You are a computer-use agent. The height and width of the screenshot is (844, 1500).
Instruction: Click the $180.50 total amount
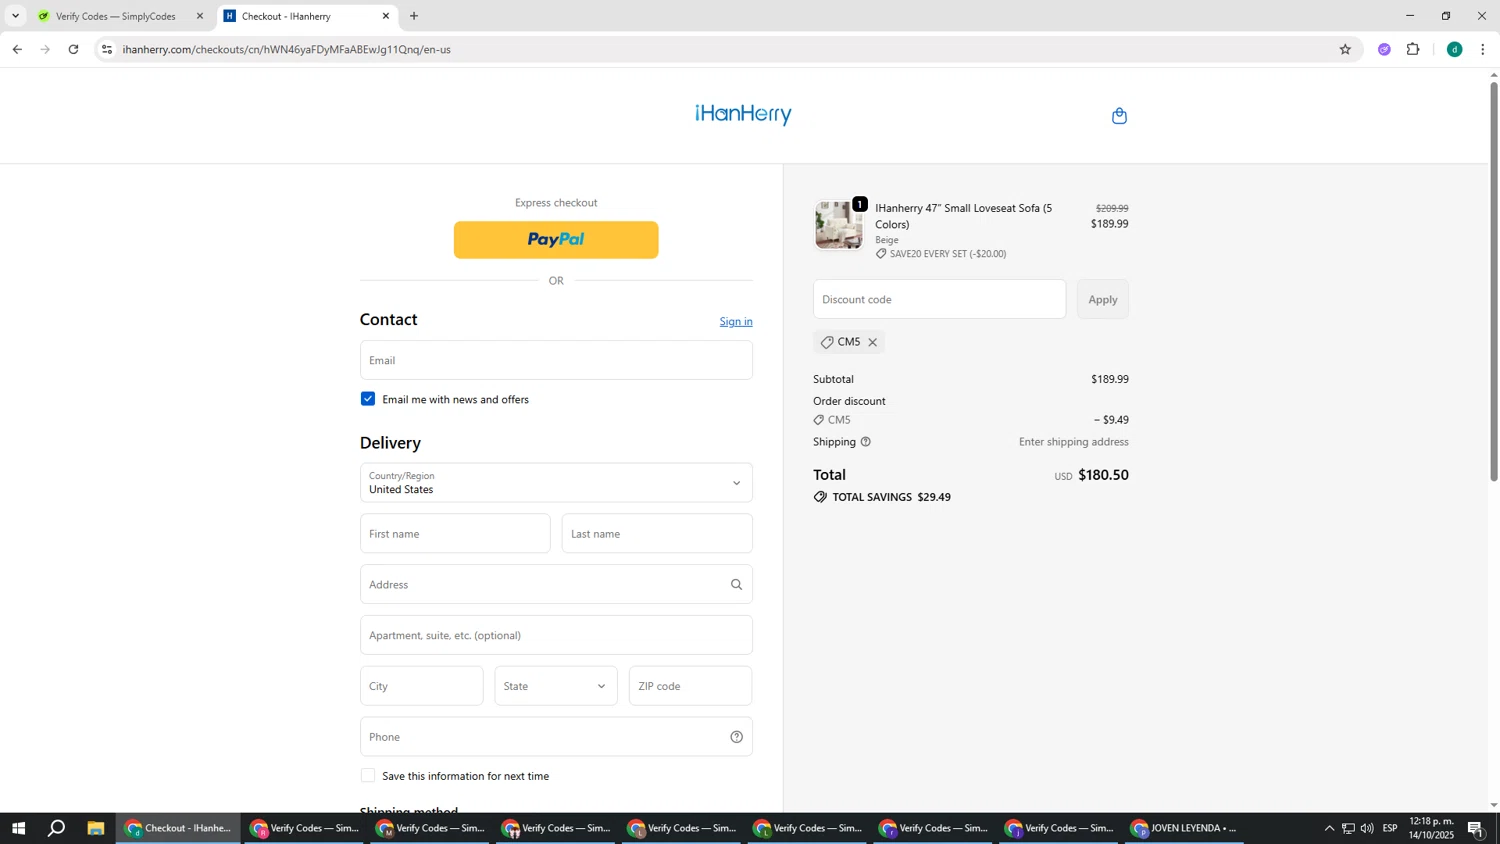pos(1103,475)
